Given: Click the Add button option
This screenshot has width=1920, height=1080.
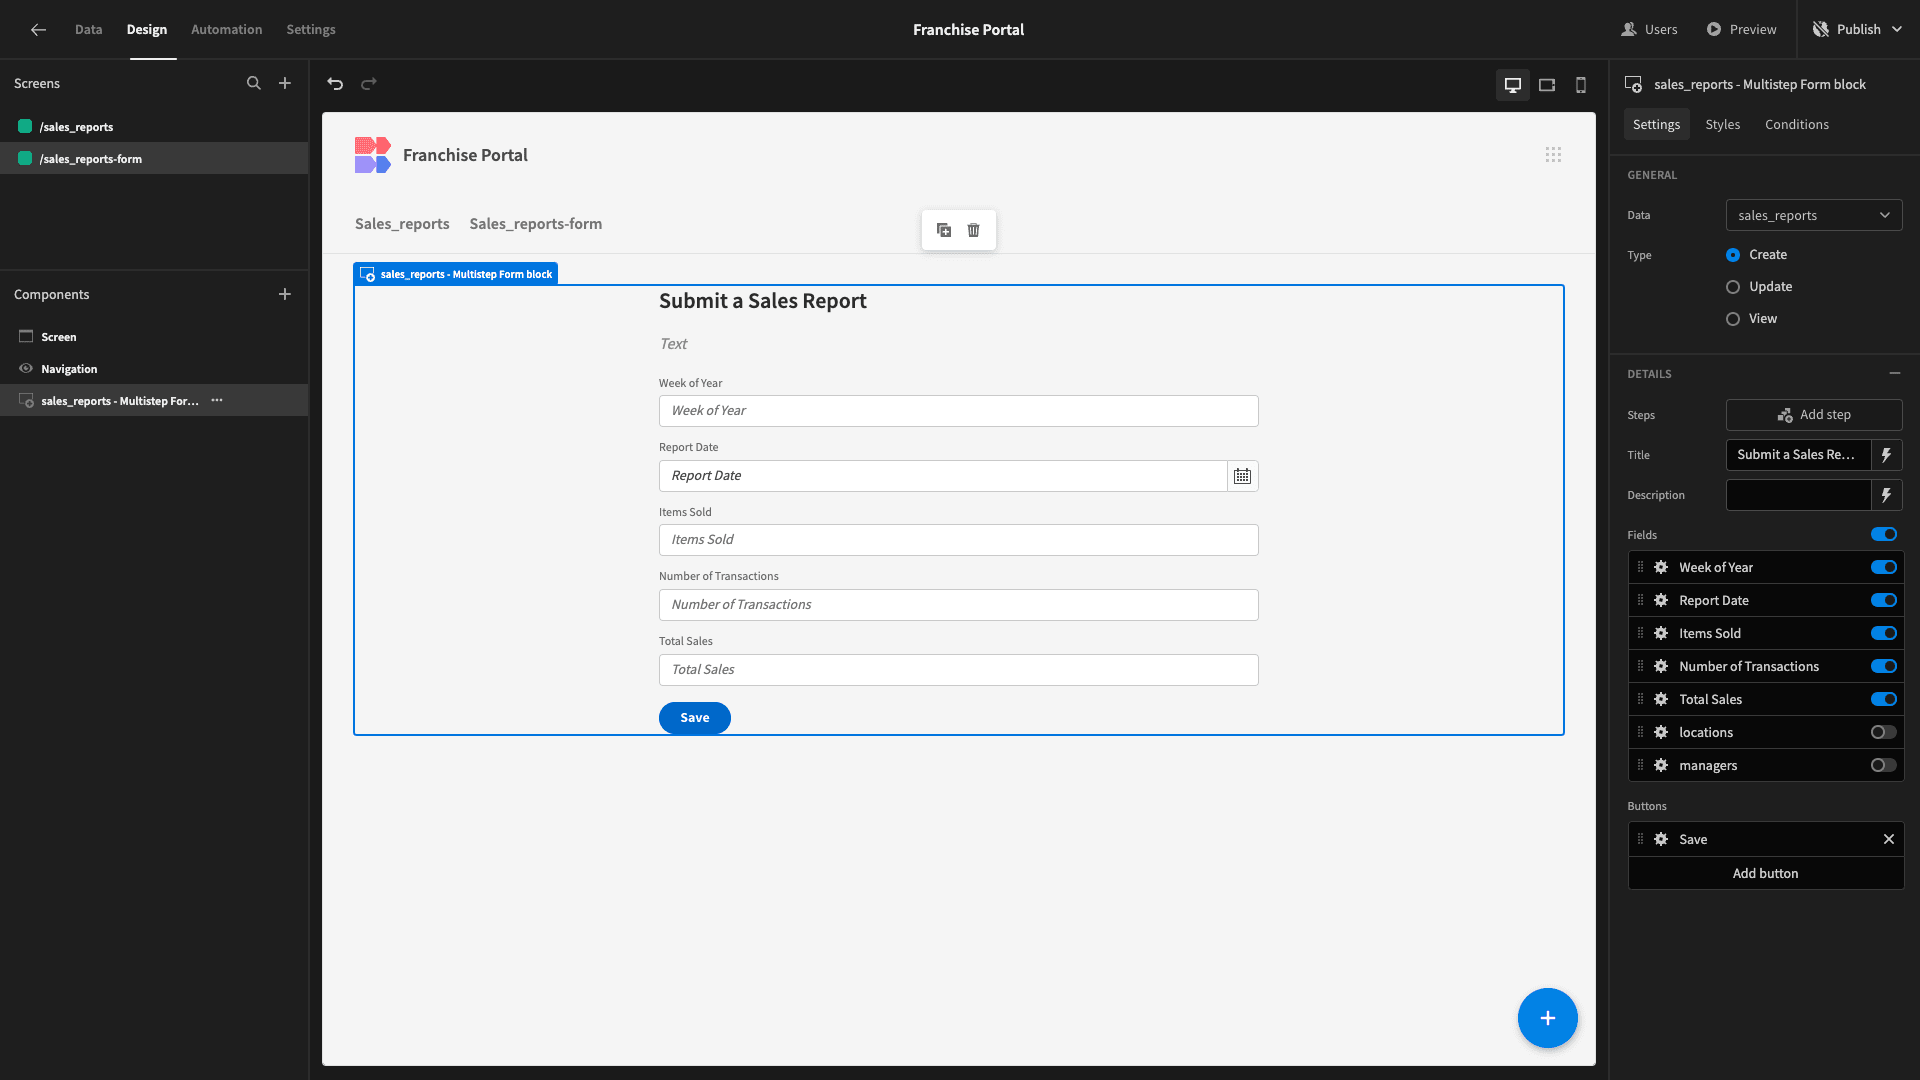Looking at the screenshot, I should coord(1766,873).
